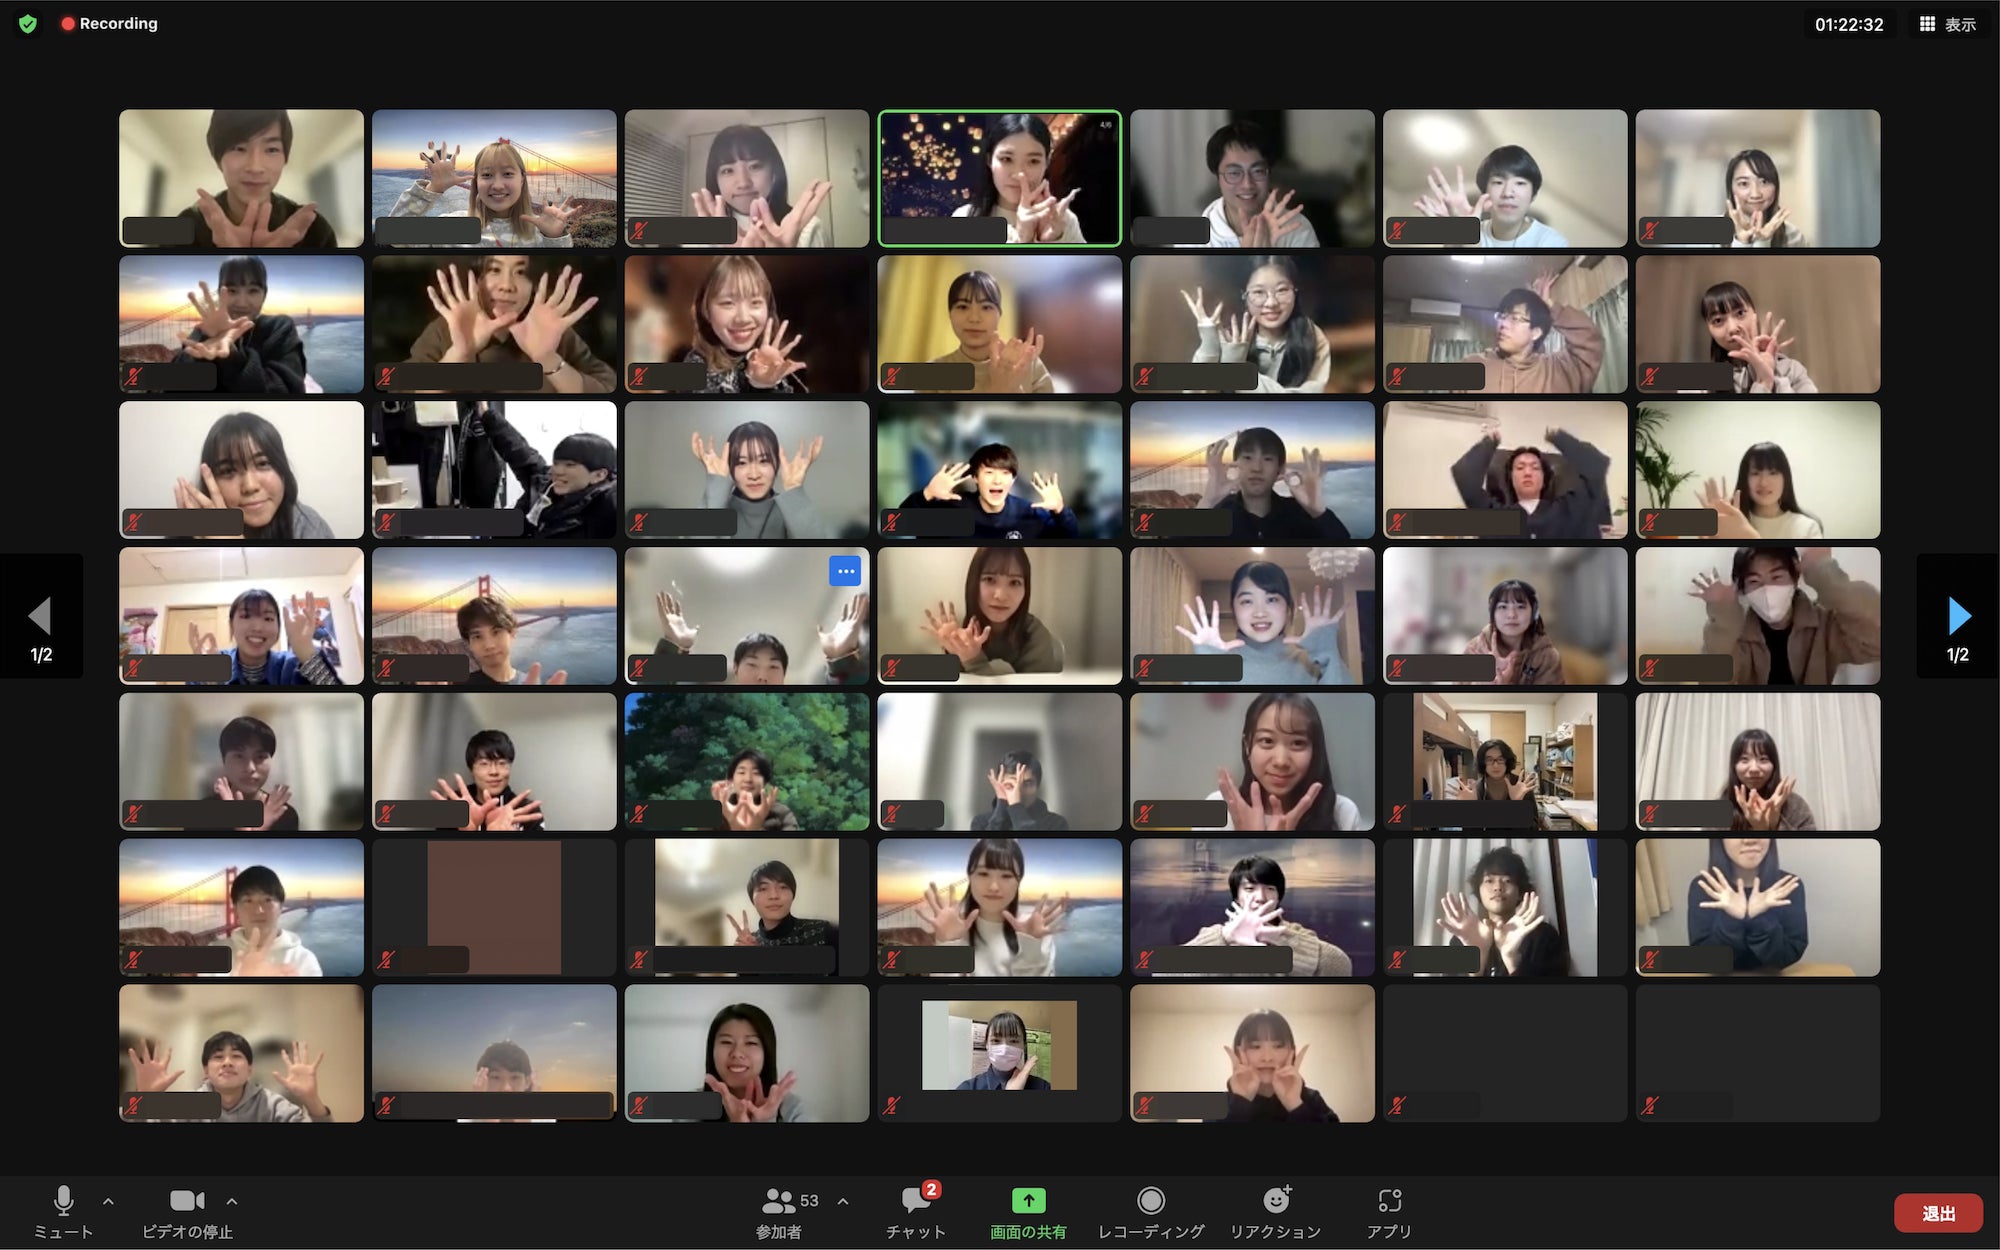Go to next gallery page with right arrow
This screenshot has height=1250, width=2000.
(x=1958, y=616)
